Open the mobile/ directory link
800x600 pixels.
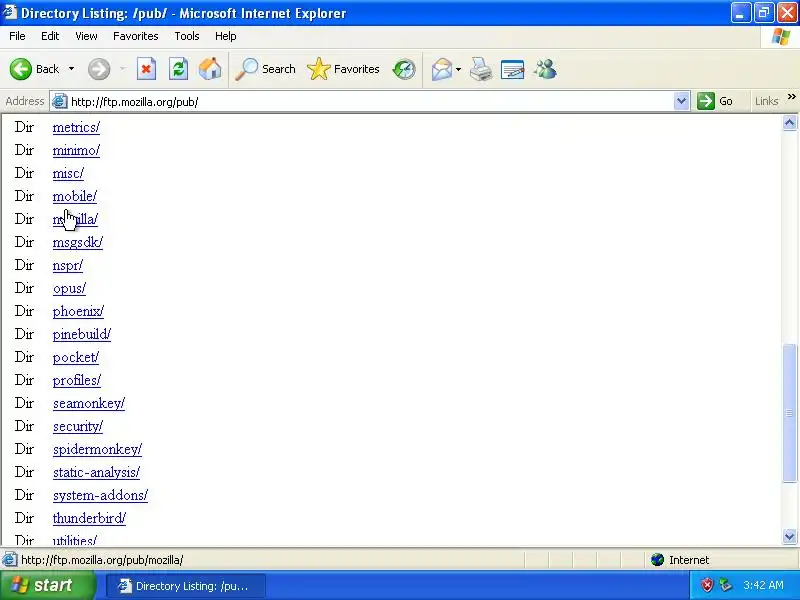tap(74, 196)
